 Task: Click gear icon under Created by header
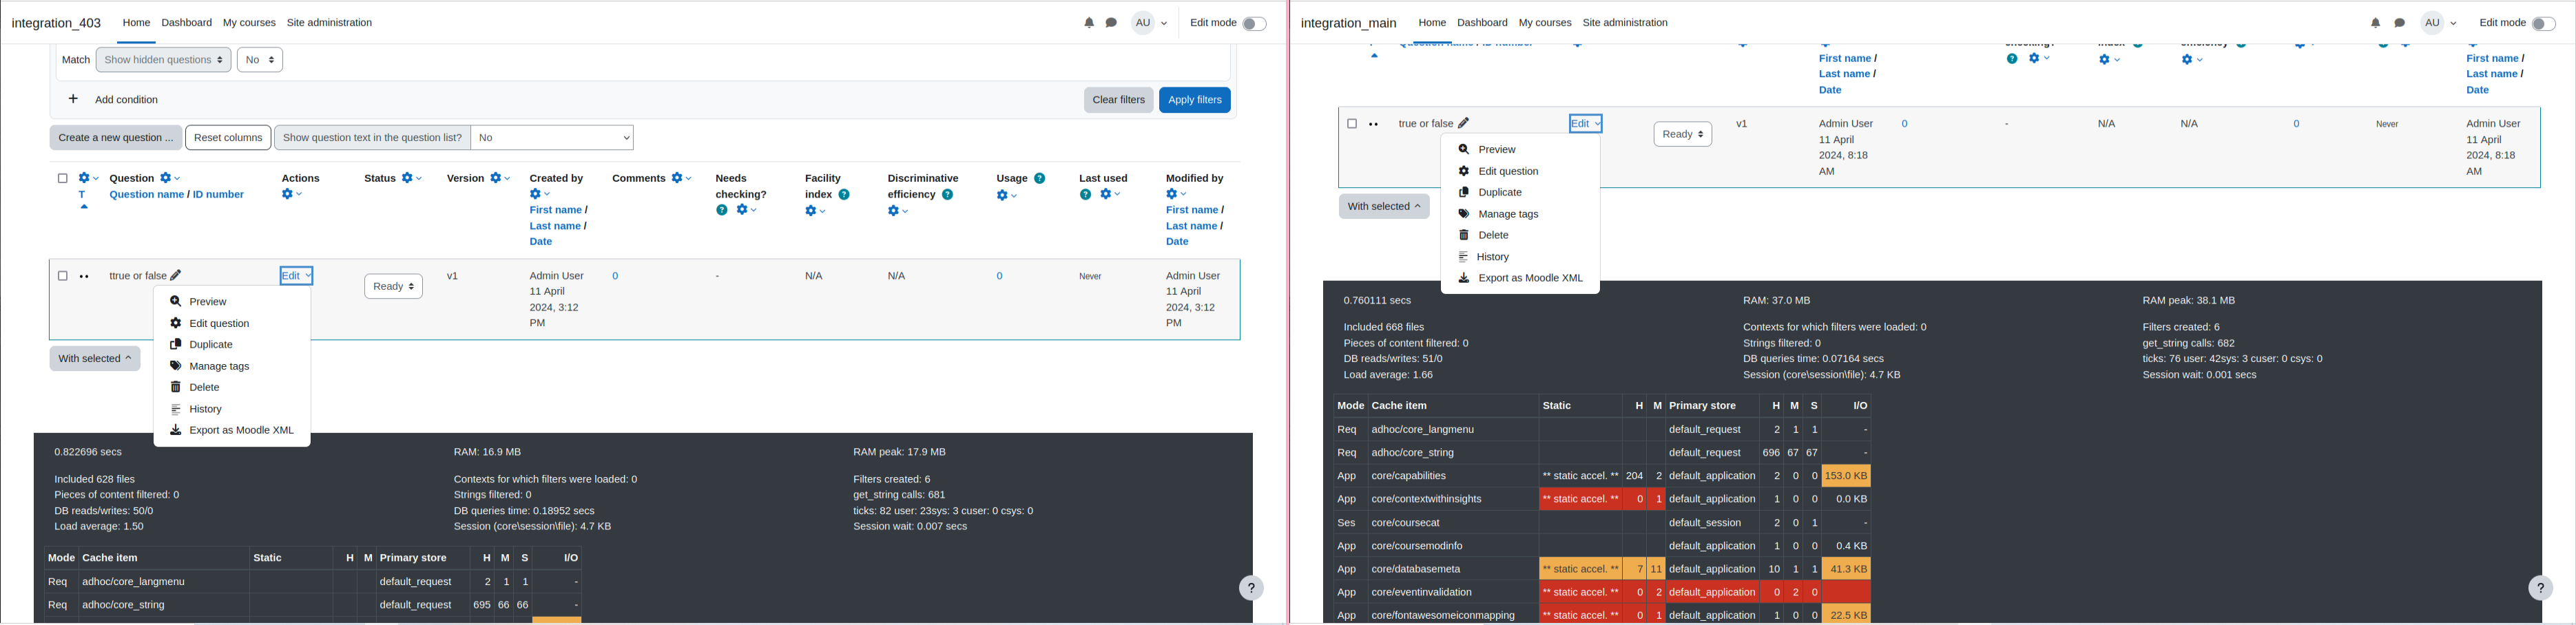536,194
